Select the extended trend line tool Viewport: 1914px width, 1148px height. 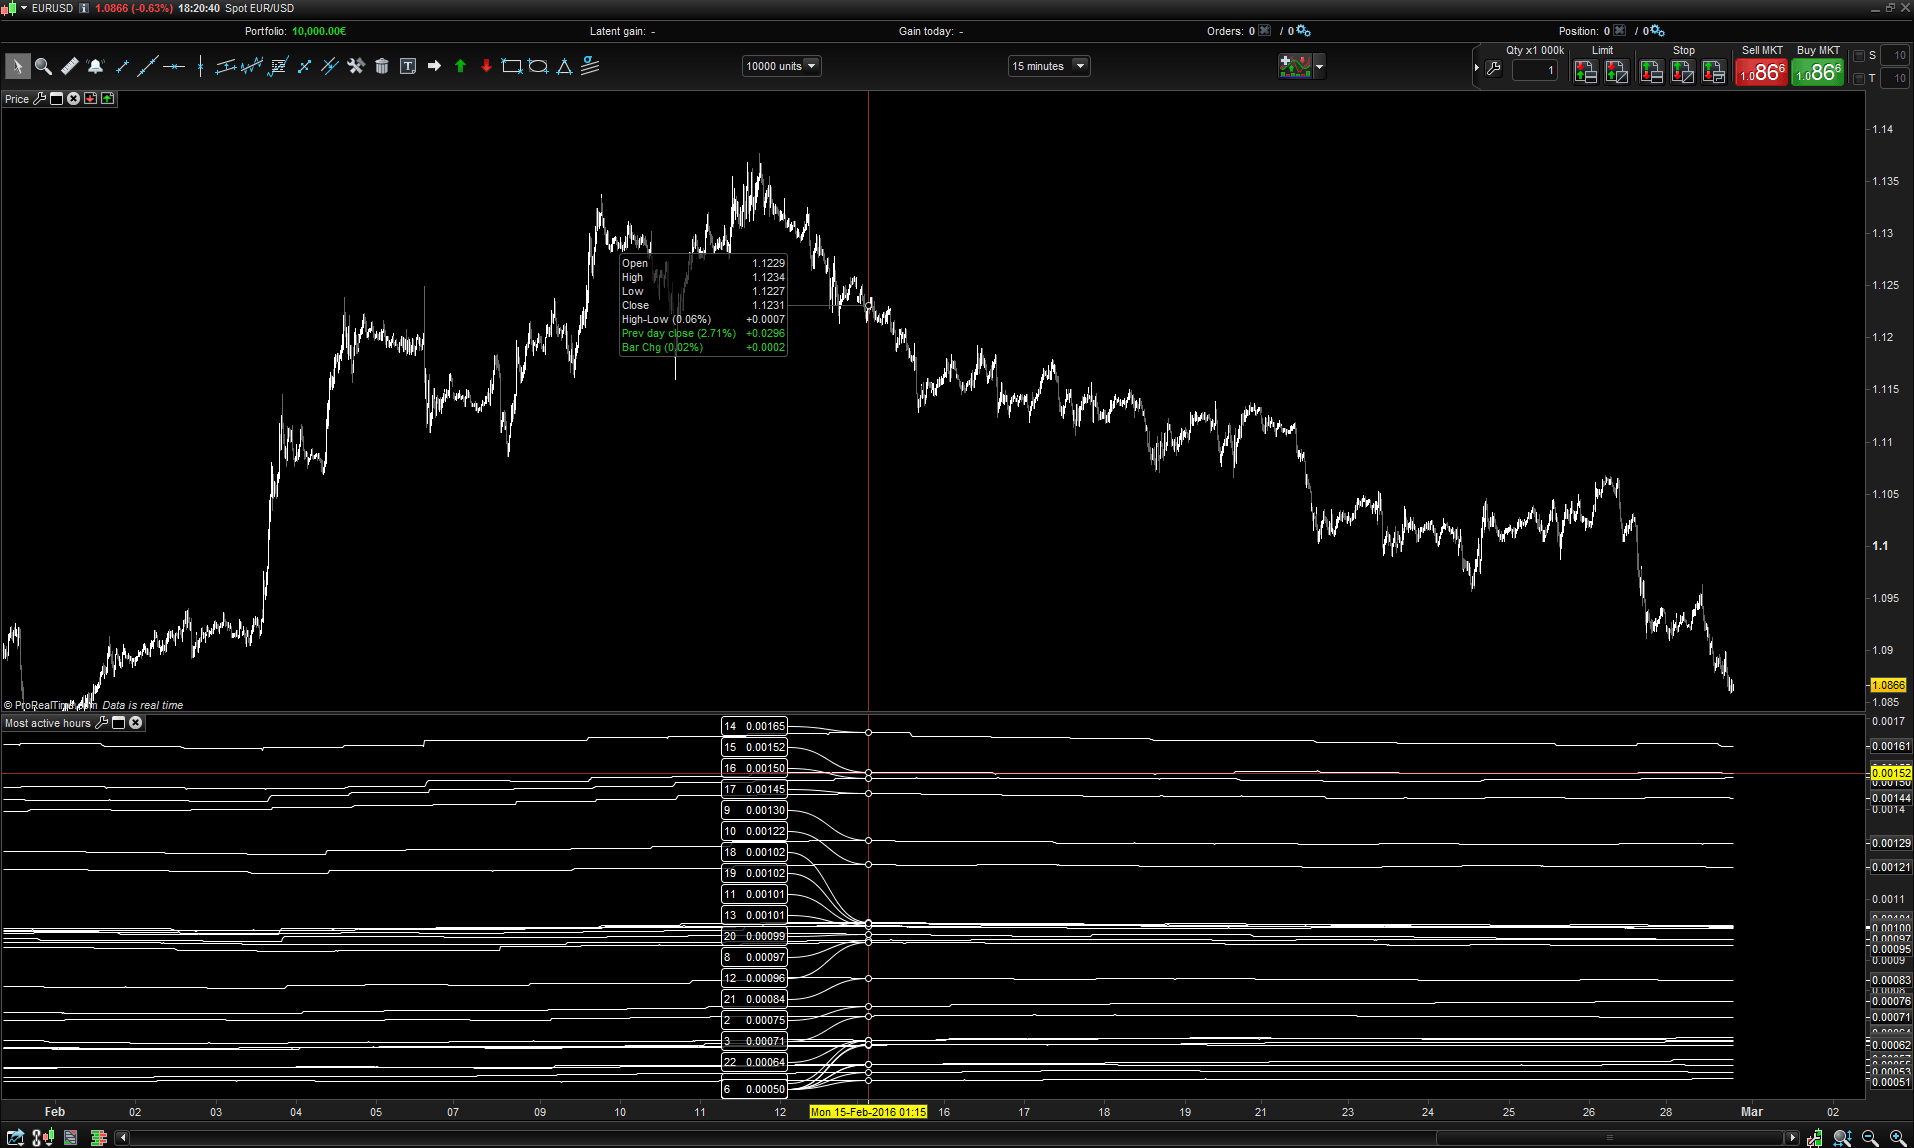[147, 66]
